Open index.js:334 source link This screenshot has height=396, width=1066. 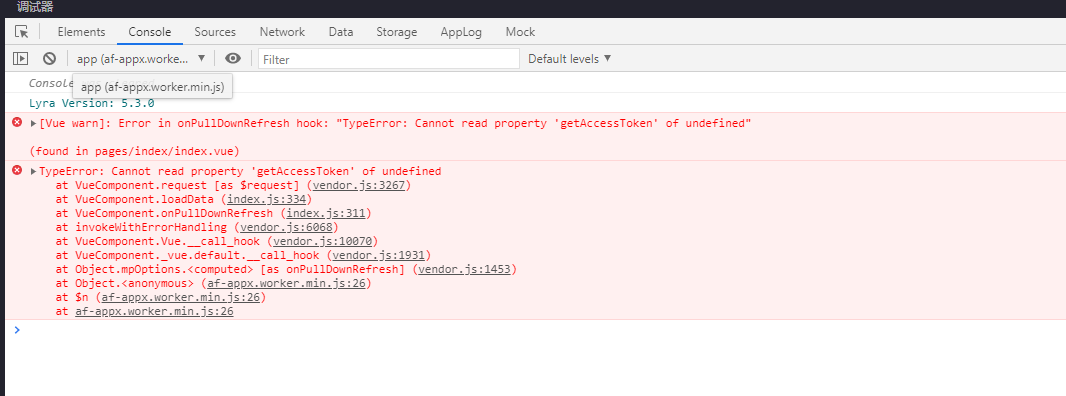click(266, 199)
